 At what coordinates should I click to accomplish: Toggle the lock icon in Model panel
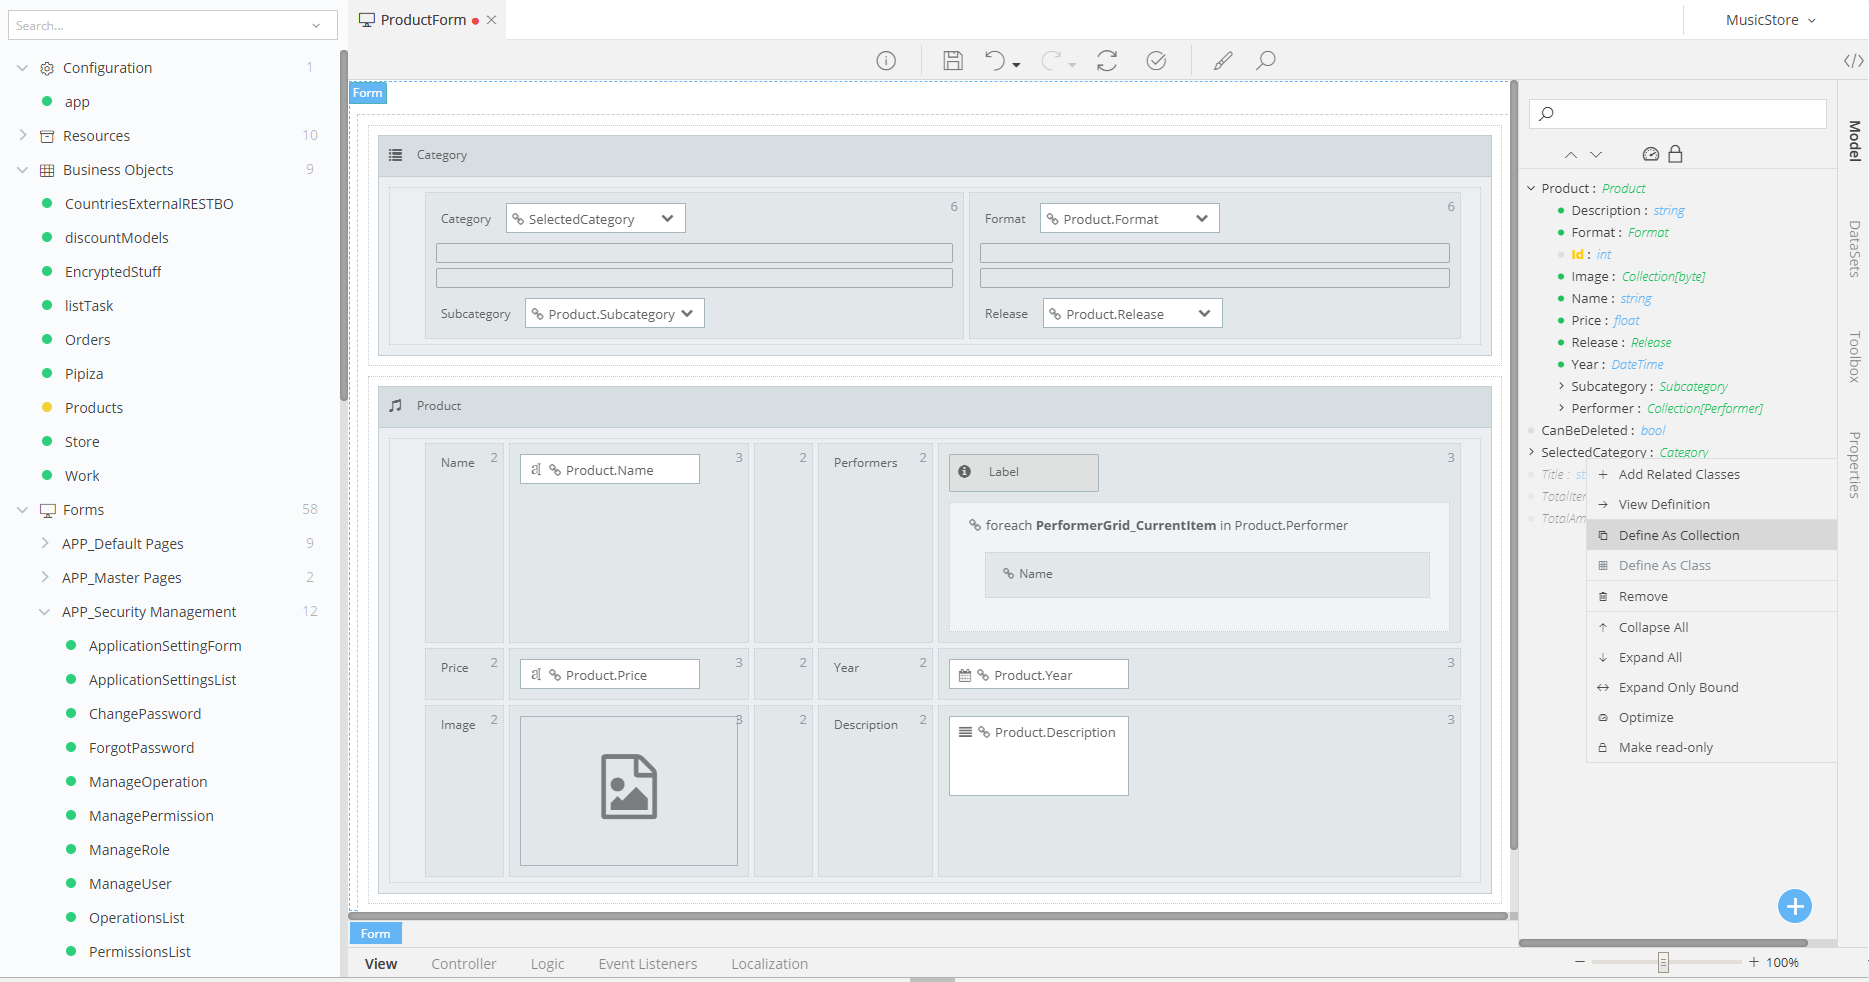point(1676,154)
